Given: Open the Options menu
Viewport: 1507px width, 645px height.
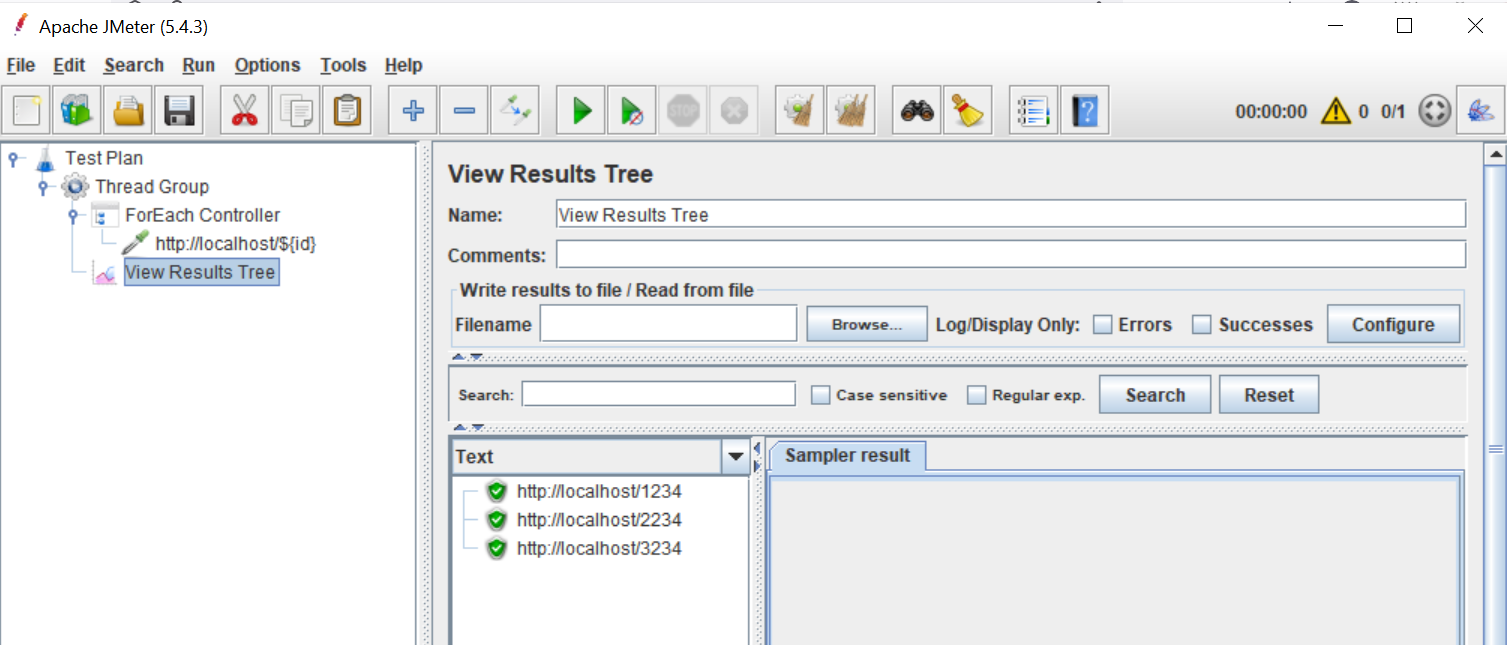Looking at the screenshot, I should click(x=267, y=65).
